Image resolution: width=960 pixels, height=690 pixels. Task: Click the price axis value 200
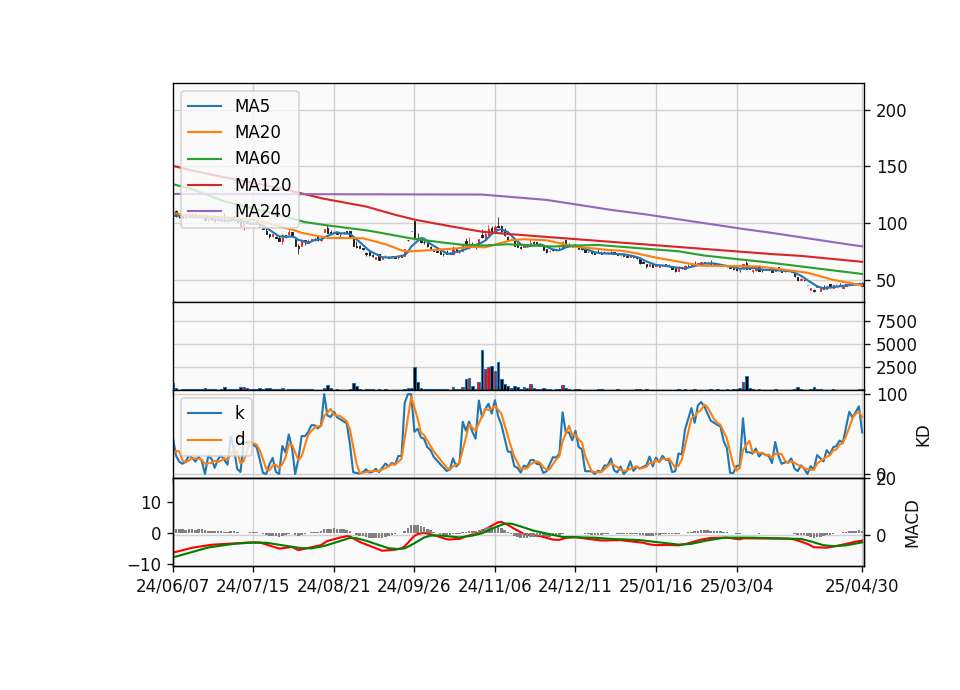tap(891, 111)
